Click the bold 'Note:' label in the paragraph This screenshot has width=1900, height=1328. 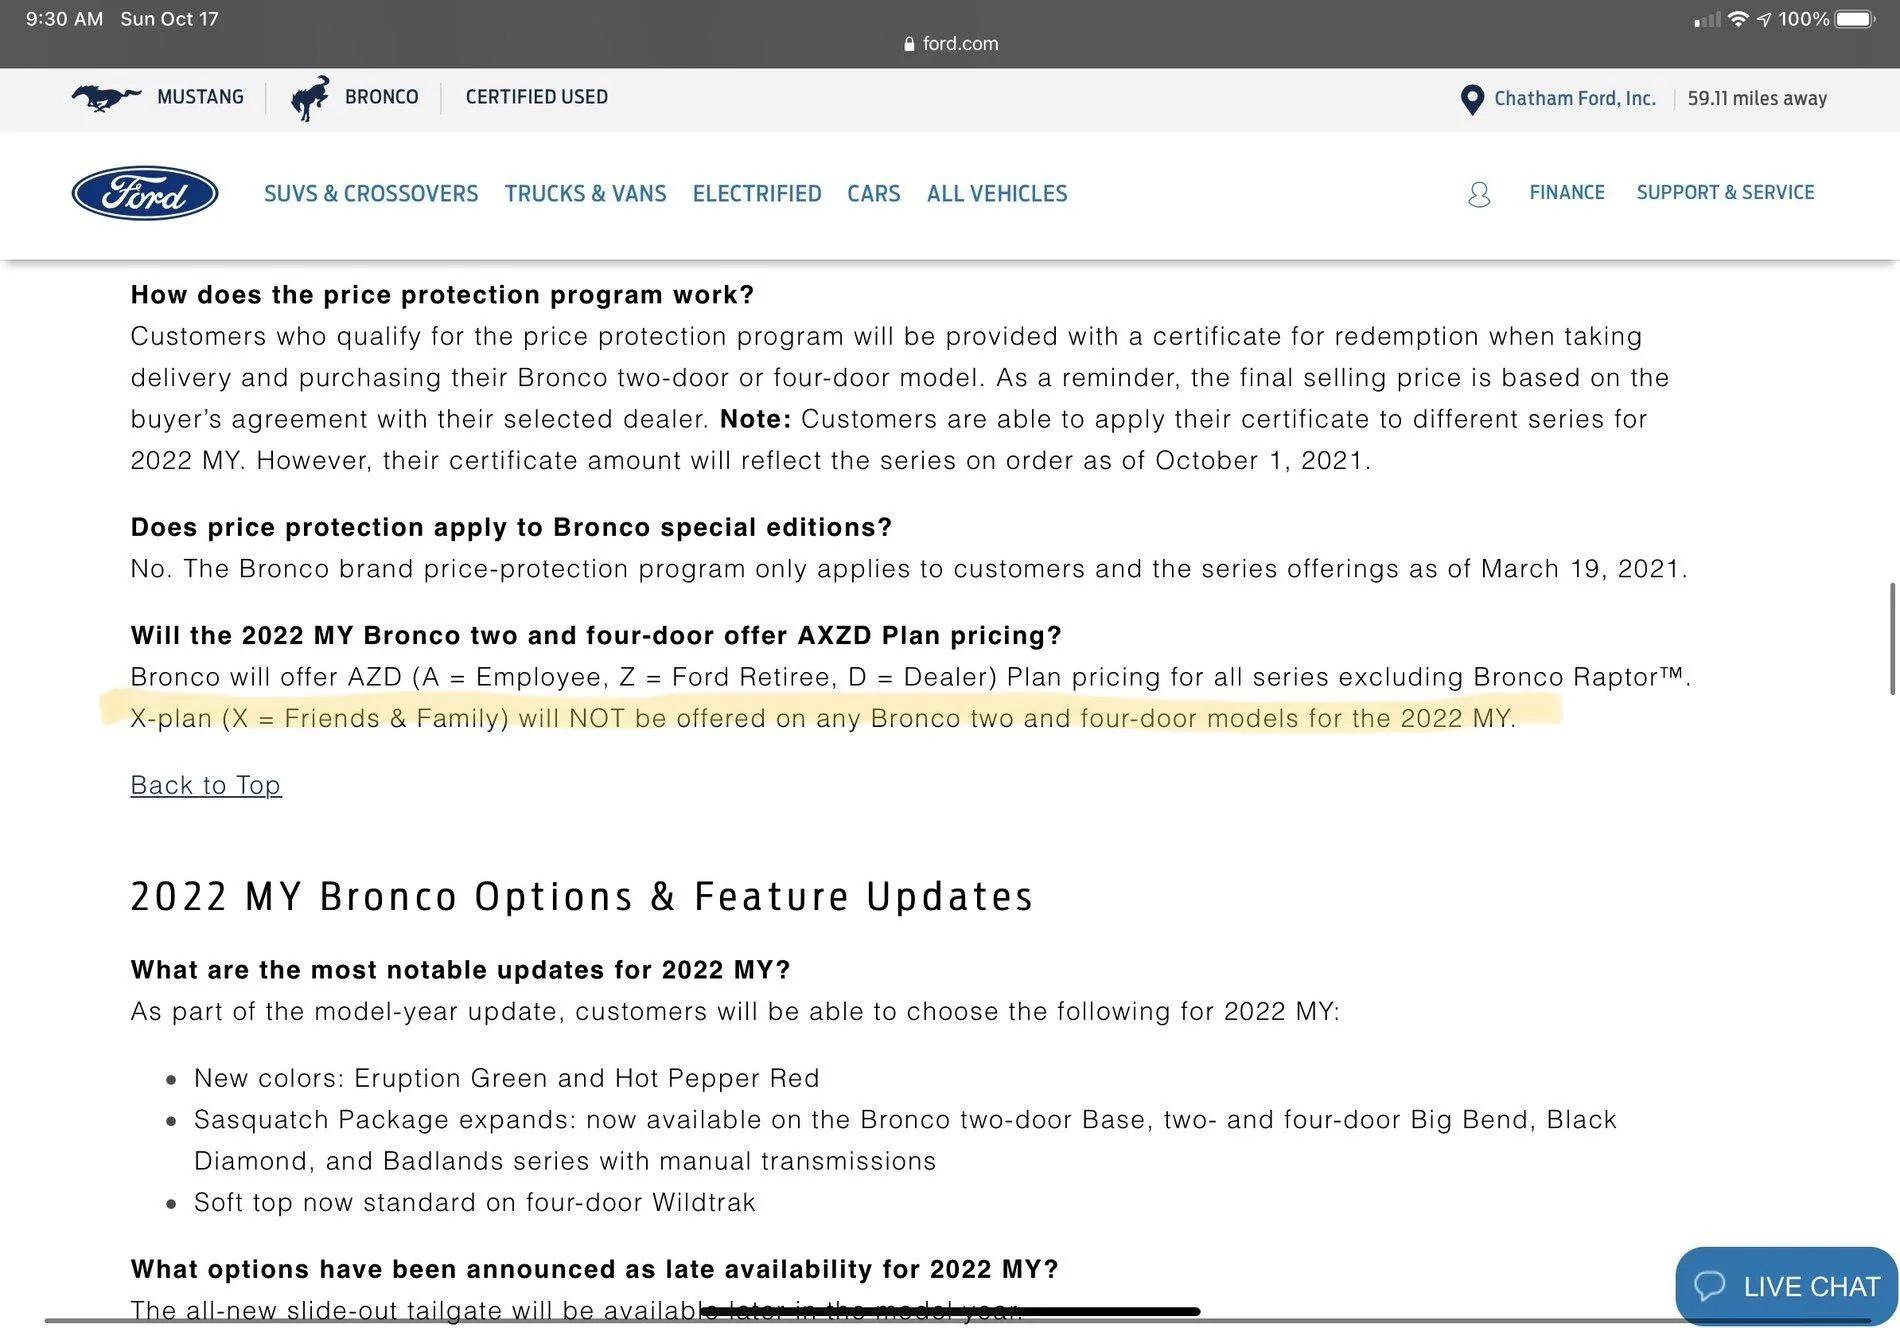coord(756,419)
